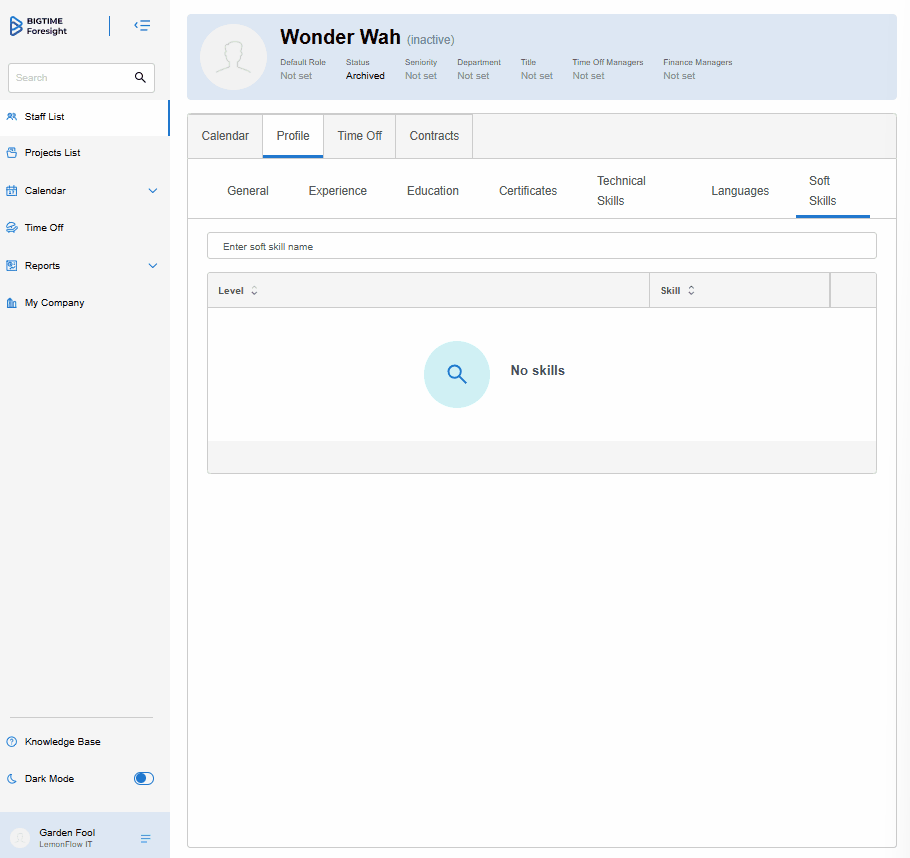Open the user menu icon beside Garden Fool
910x858 pixels.
(146, 838)
